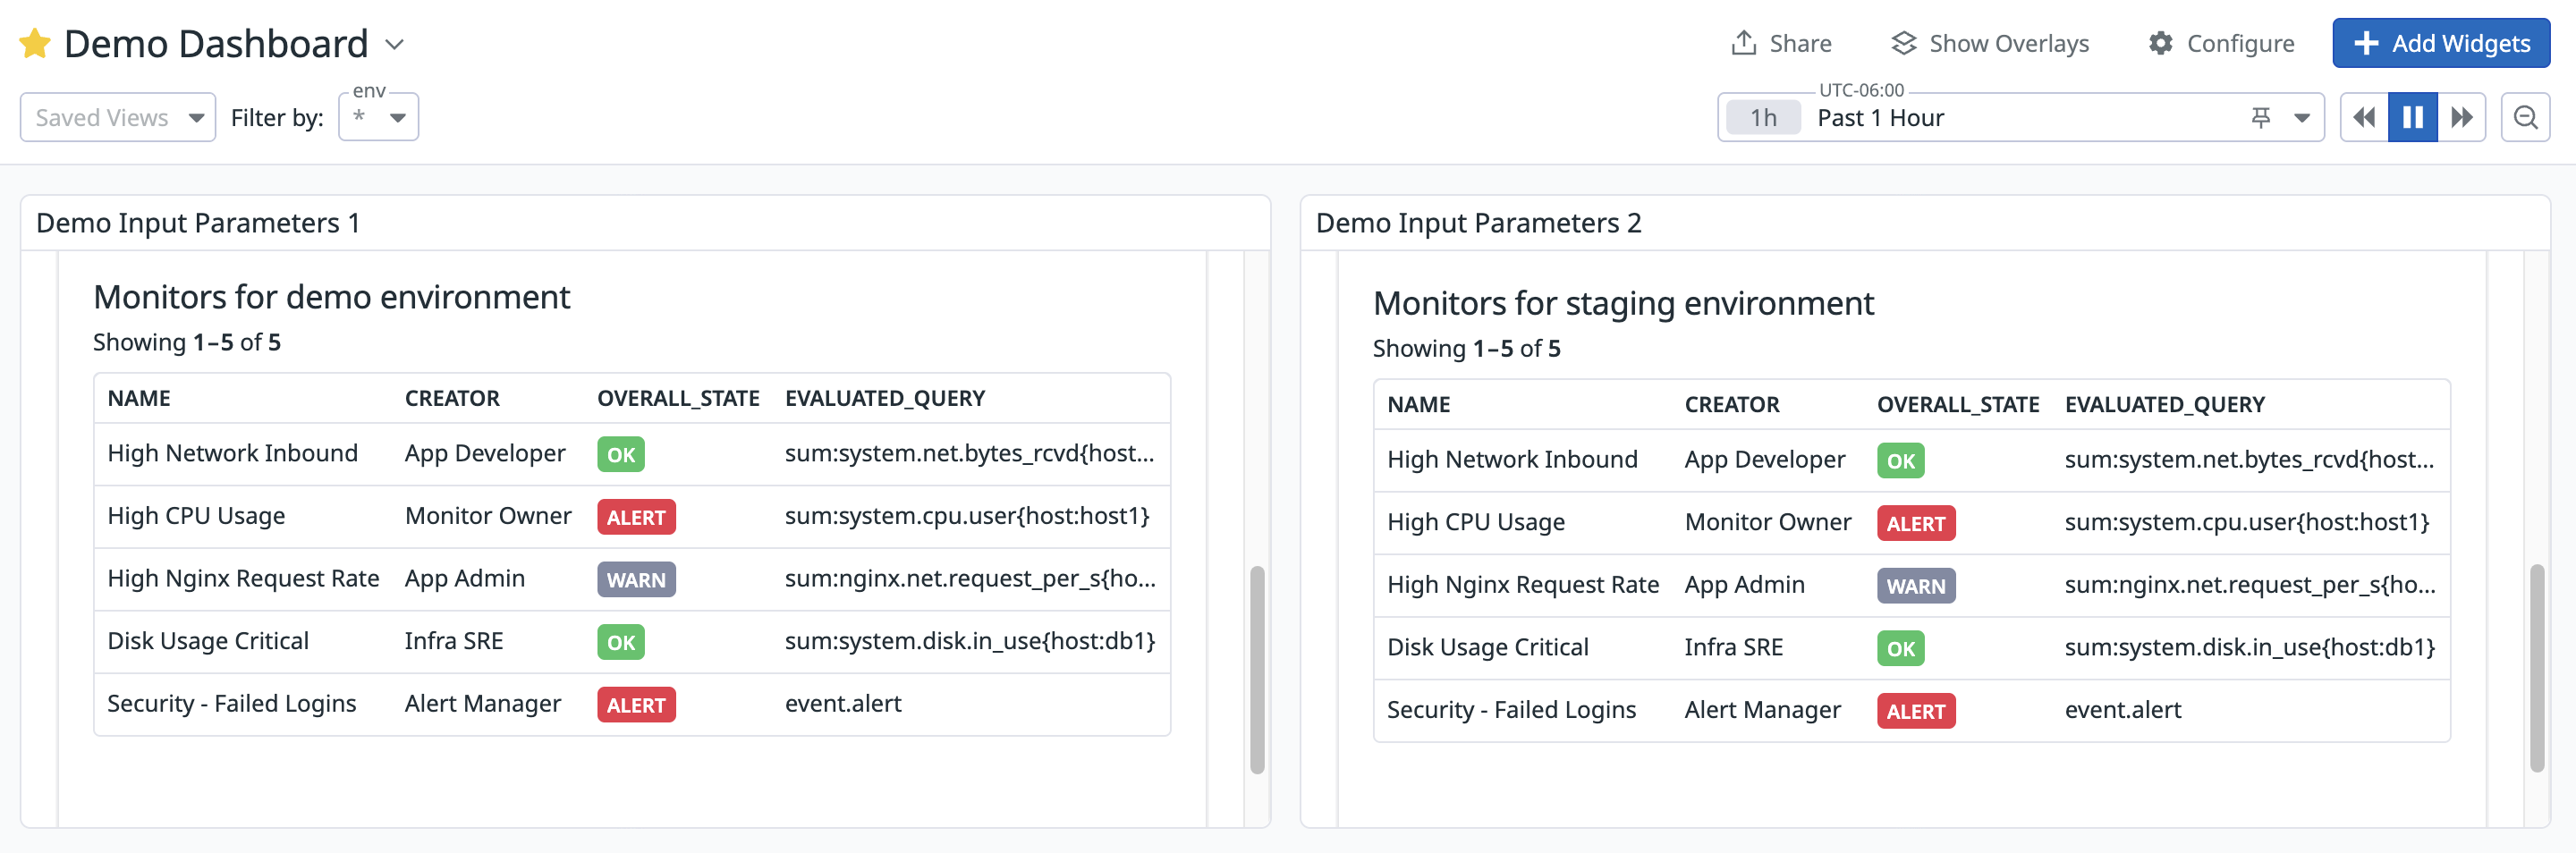This screenshot has width=2576, height=853.
Task: Click the Show Overlays layers icon
Action: tap(1903, 43)
